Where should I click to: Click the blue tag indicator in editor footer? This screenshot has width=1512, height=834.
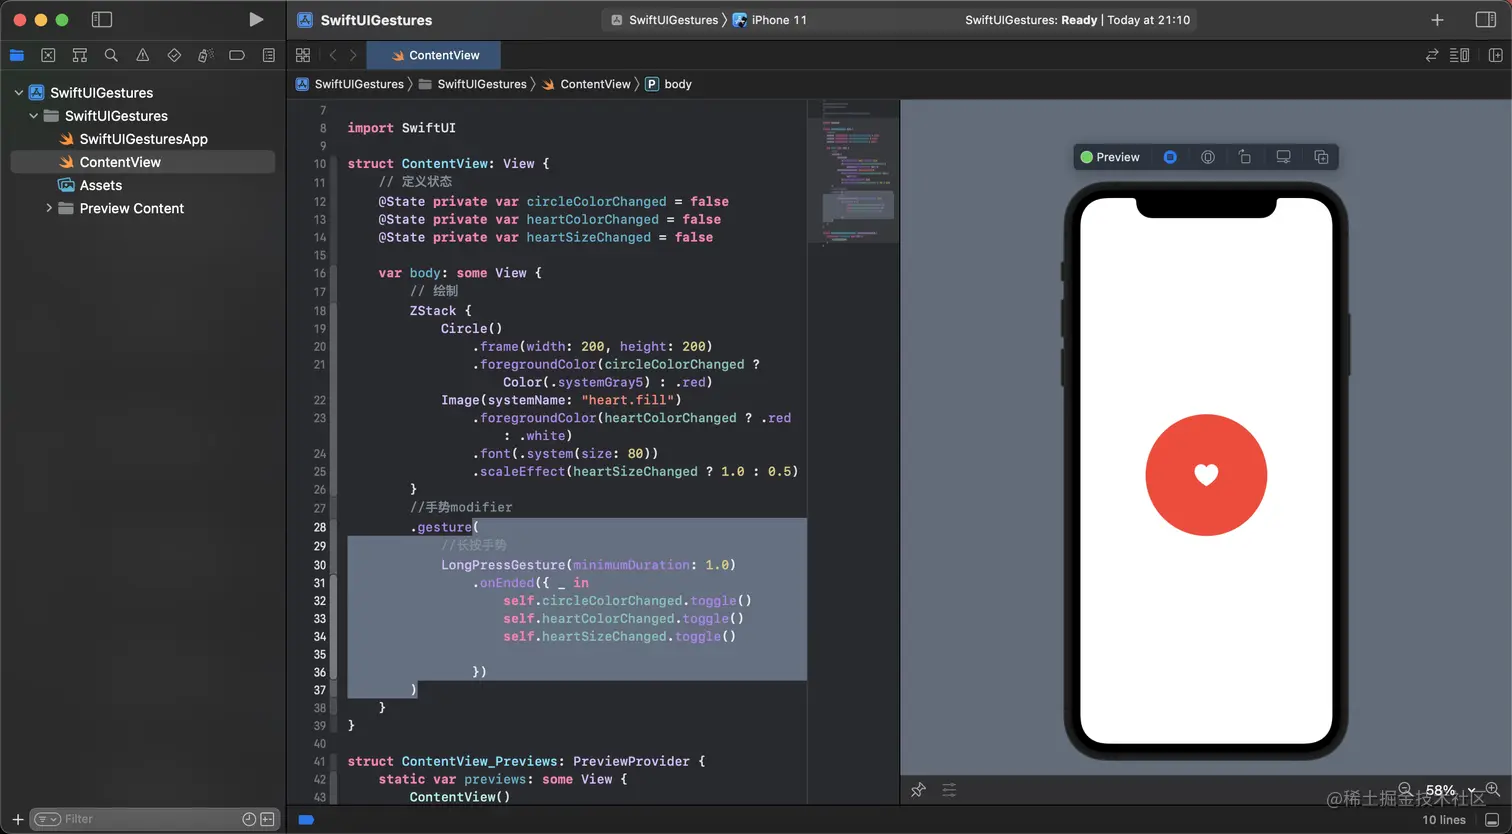[x=306, y=820]
